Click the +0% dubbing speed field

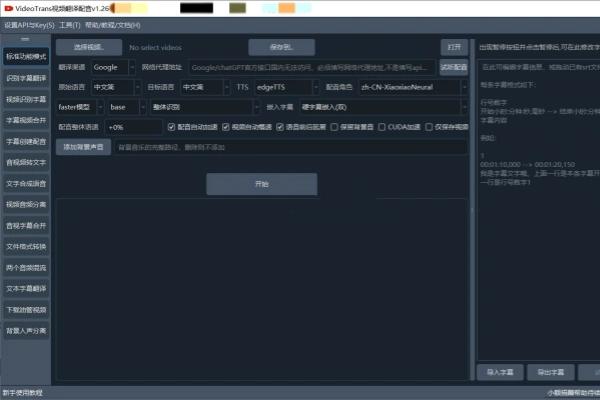coord(132,127)
